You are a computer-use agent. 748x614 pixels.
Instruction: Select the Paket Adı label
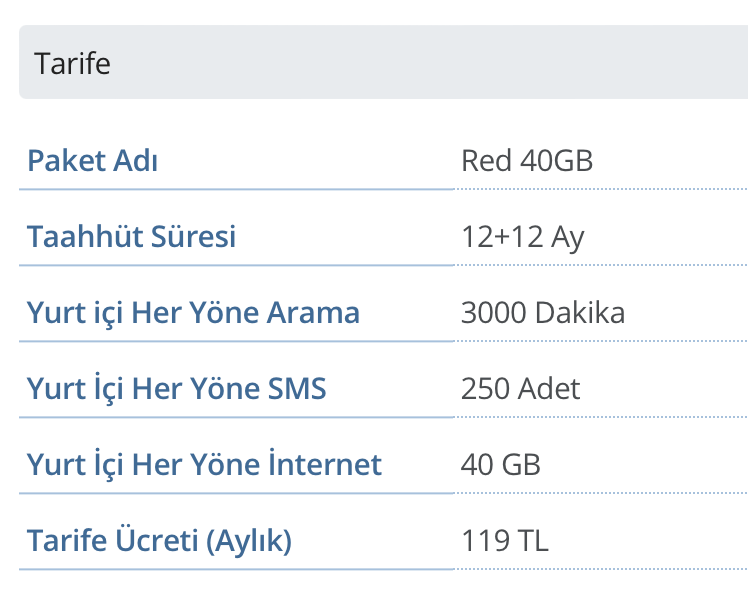click(93, 161)
